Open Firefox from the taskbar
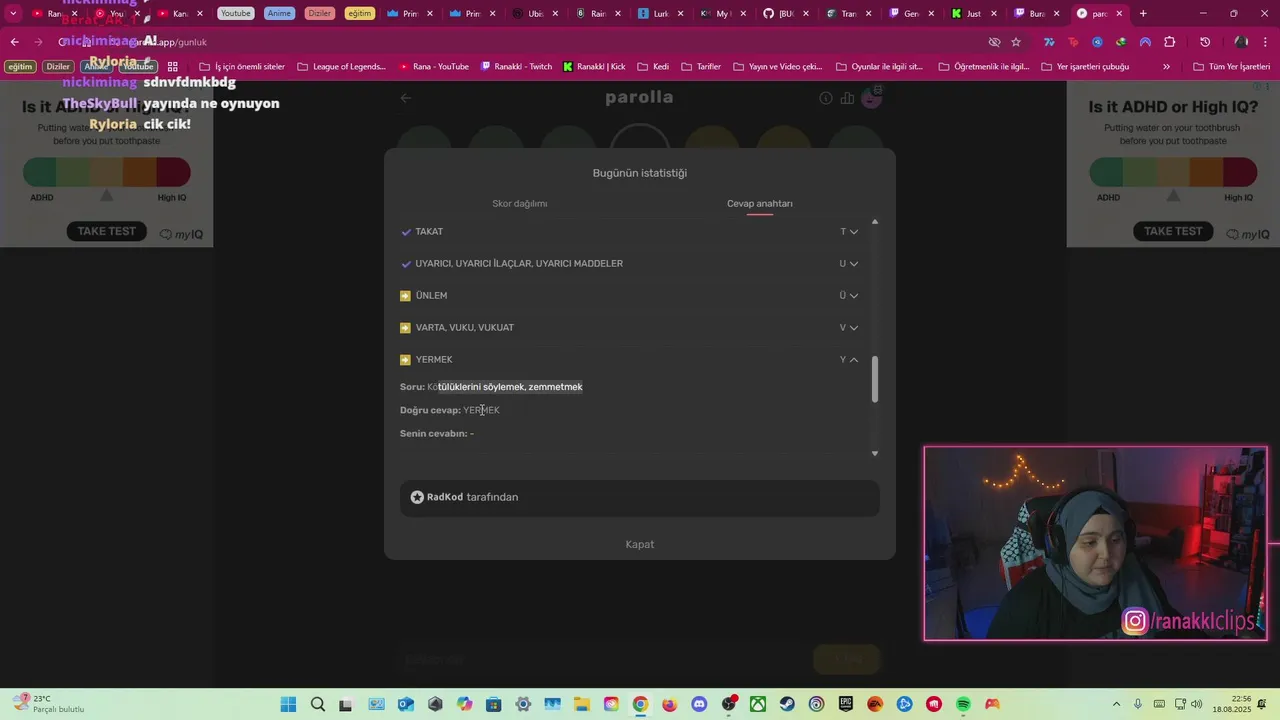This screenshot has height=720, width=1280. (669, 704)
